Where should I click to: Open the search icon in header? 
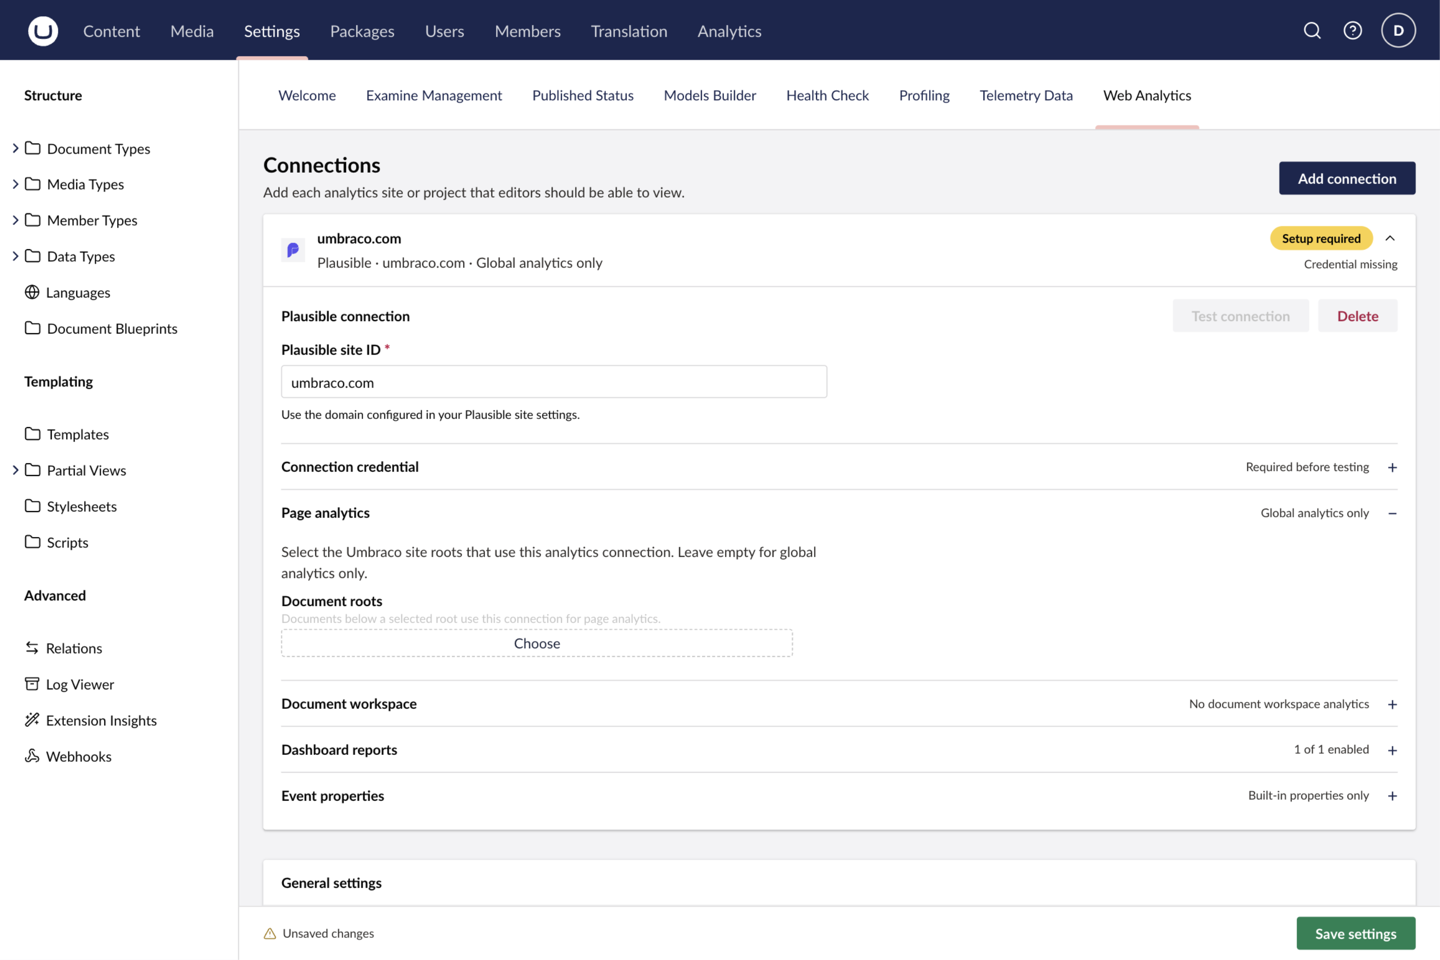pos(1312,31)
